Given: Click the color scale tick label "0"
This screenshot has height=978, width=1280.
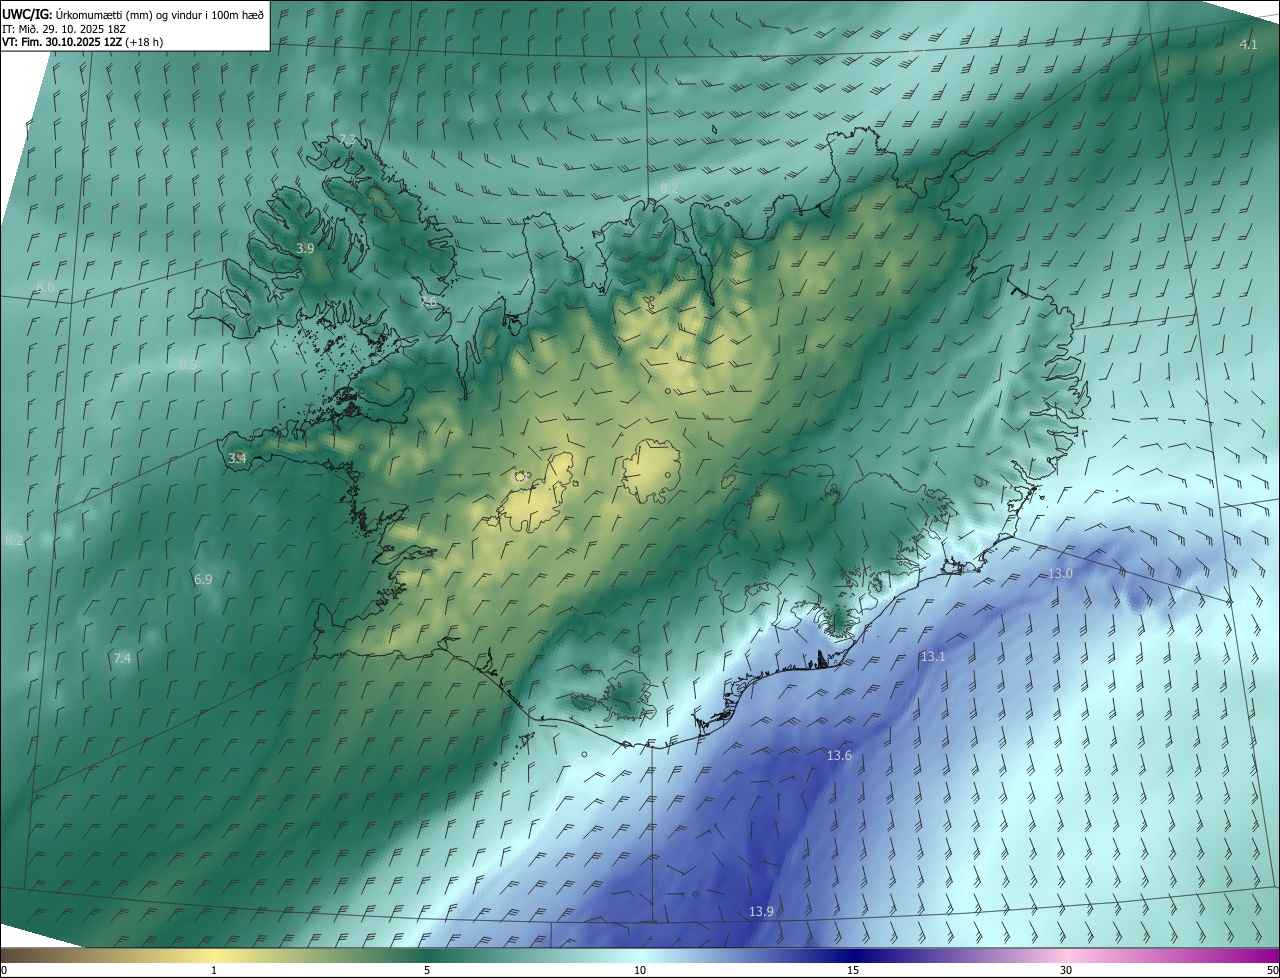Looking at the screenshot, I should click(4, 970).
